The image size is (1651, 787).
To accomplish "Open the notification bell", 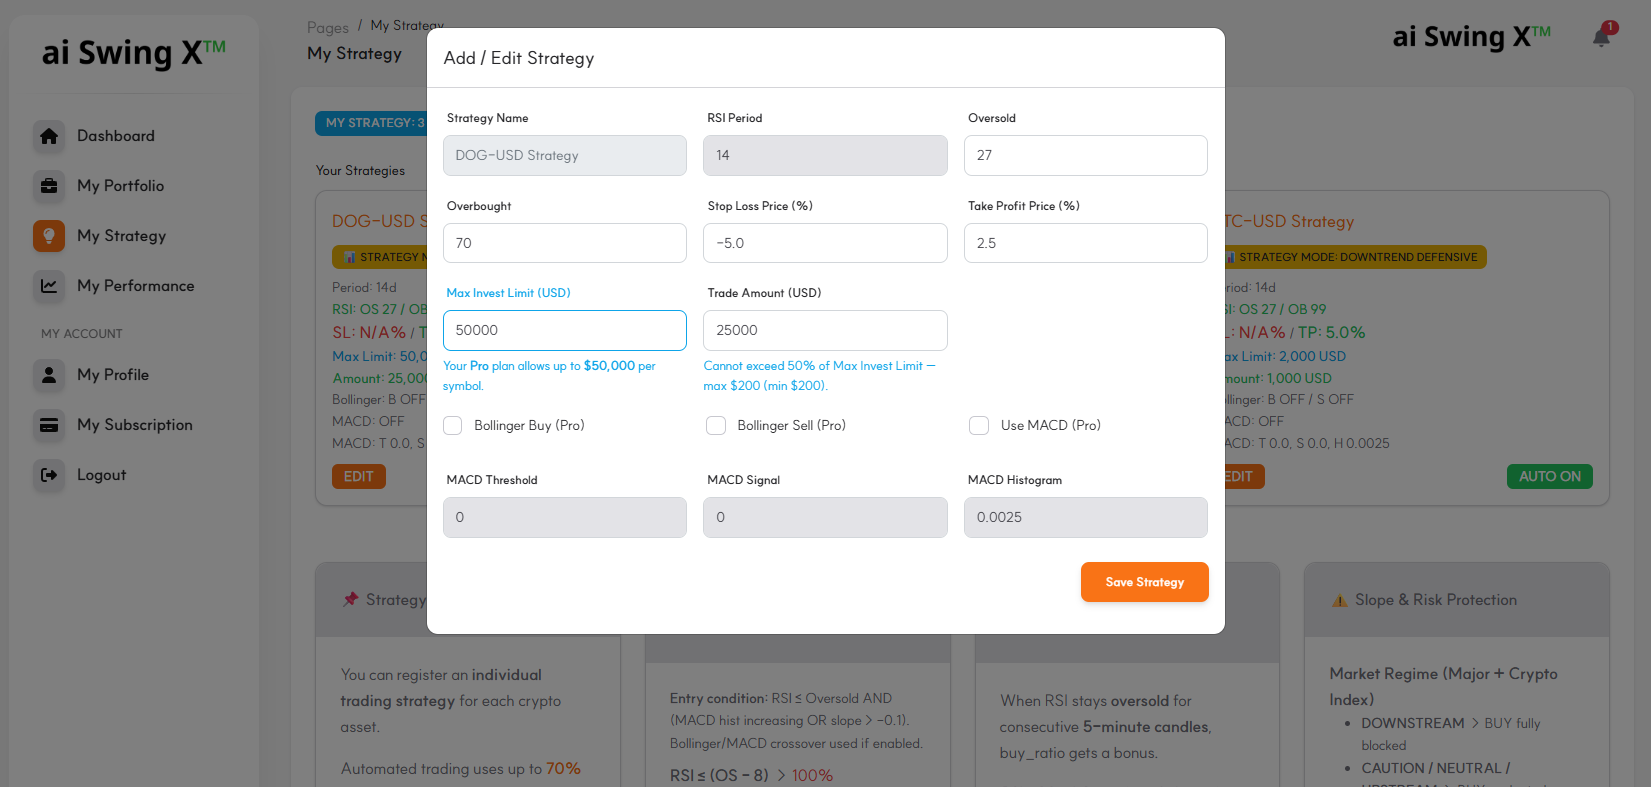I will coord(1601,37).
